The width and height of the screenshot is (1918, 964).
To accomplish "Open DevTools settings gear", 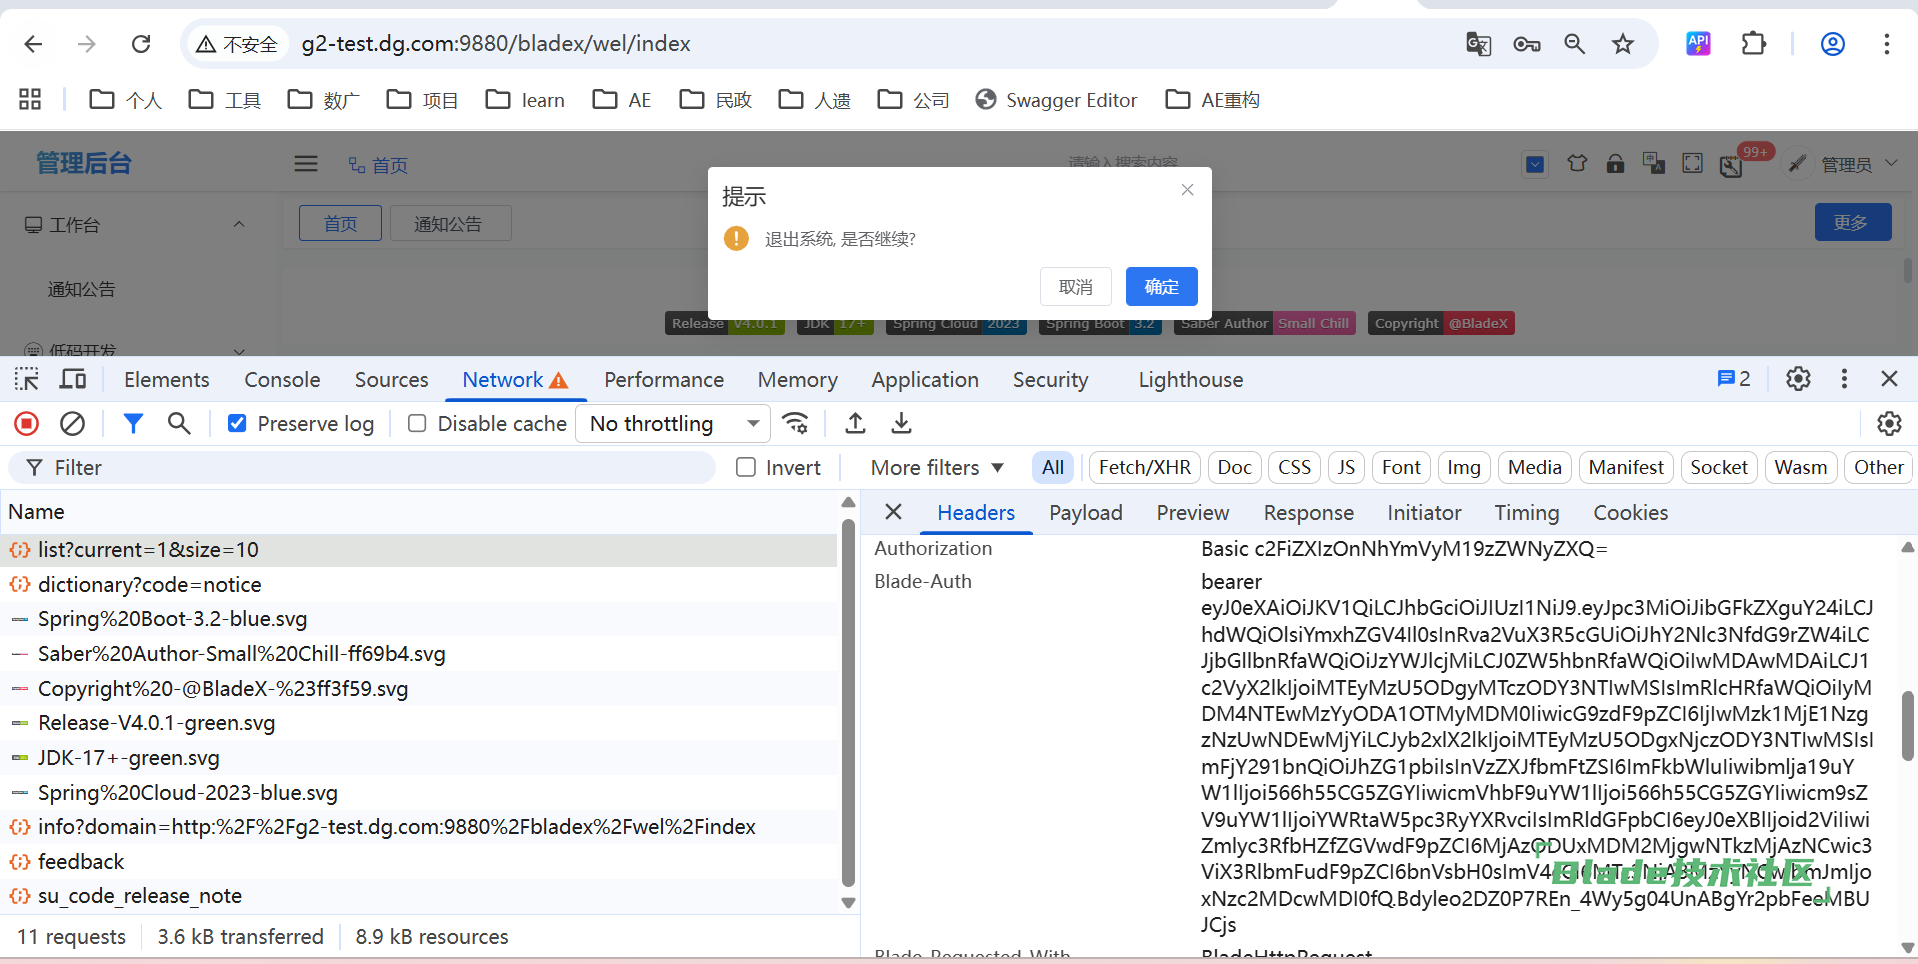I will click(x=1798, y=379).
